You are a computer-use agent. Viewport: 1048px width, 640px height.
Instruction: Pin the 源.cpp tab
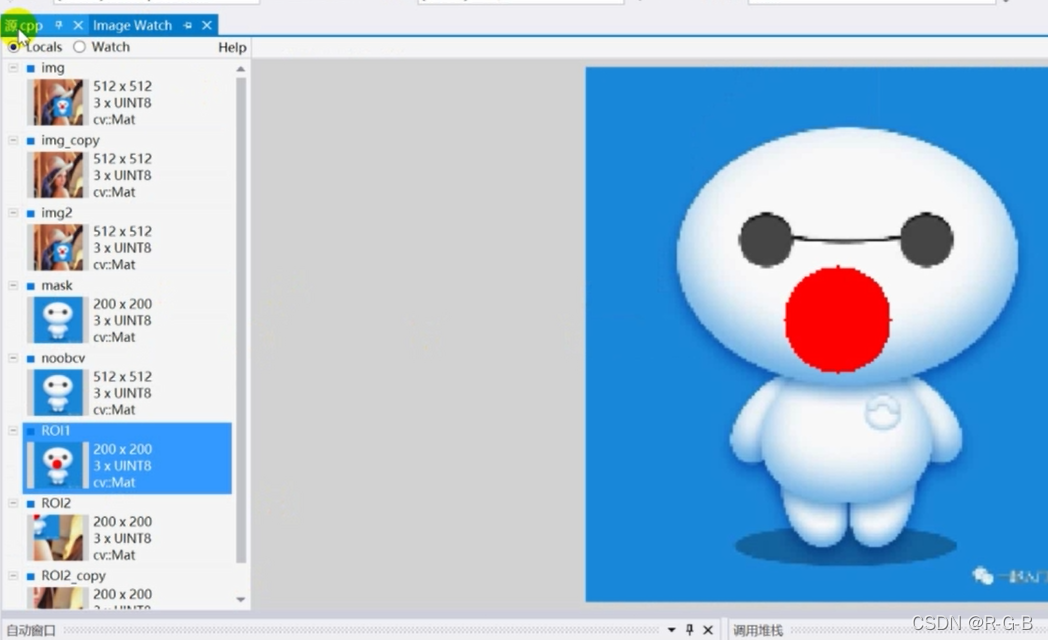[x=59, y=25]
